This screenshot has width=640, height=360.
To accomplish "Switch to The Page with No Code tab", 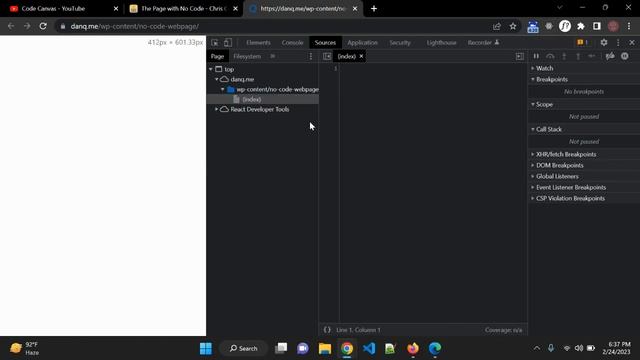I will tap(183, 9).
